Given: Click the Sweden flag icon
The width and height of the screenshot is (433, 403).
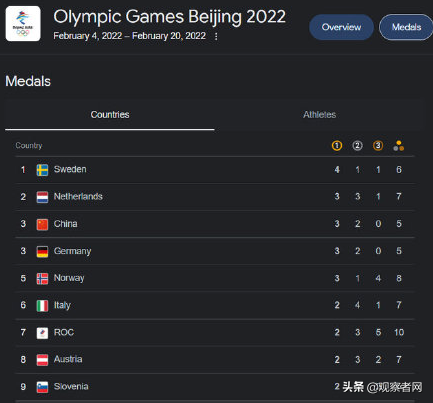Looking at the screenshot, I should 42,170.
